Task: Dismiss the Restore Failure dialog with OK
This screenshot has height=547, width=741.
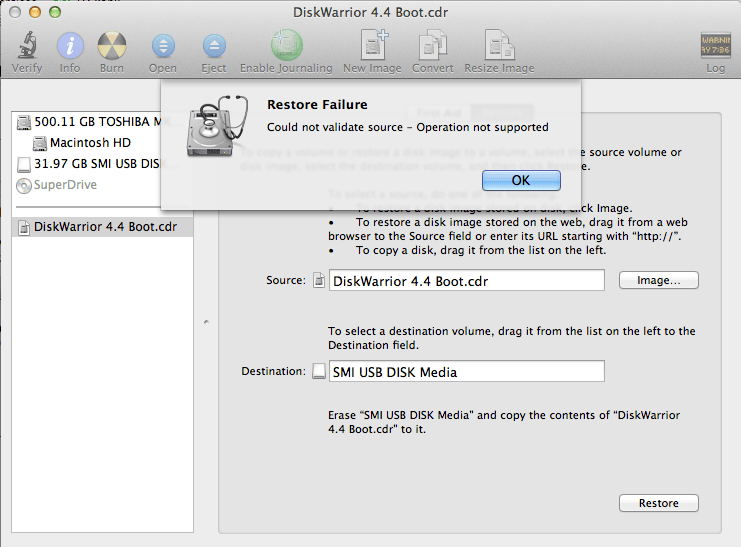Action: [x=521, y=181]
